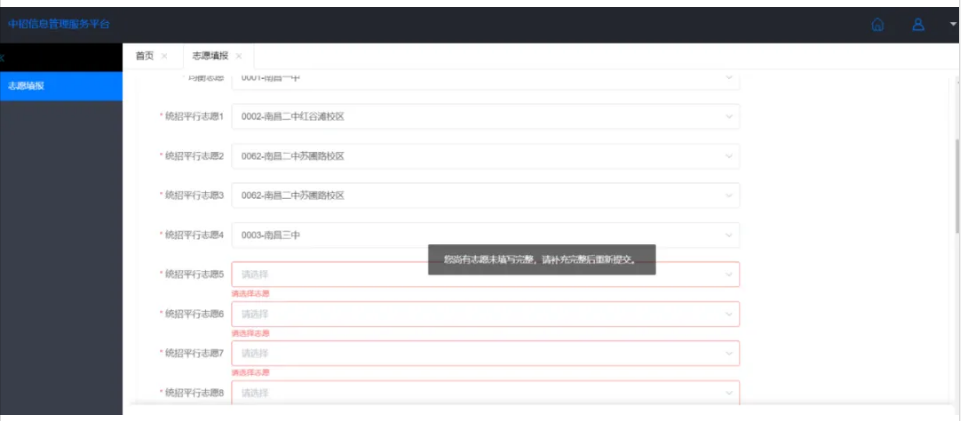
Task: Click the chevron arrow of 统招平行志愿6
Action: pyautogui.click(x=729, y=314)
